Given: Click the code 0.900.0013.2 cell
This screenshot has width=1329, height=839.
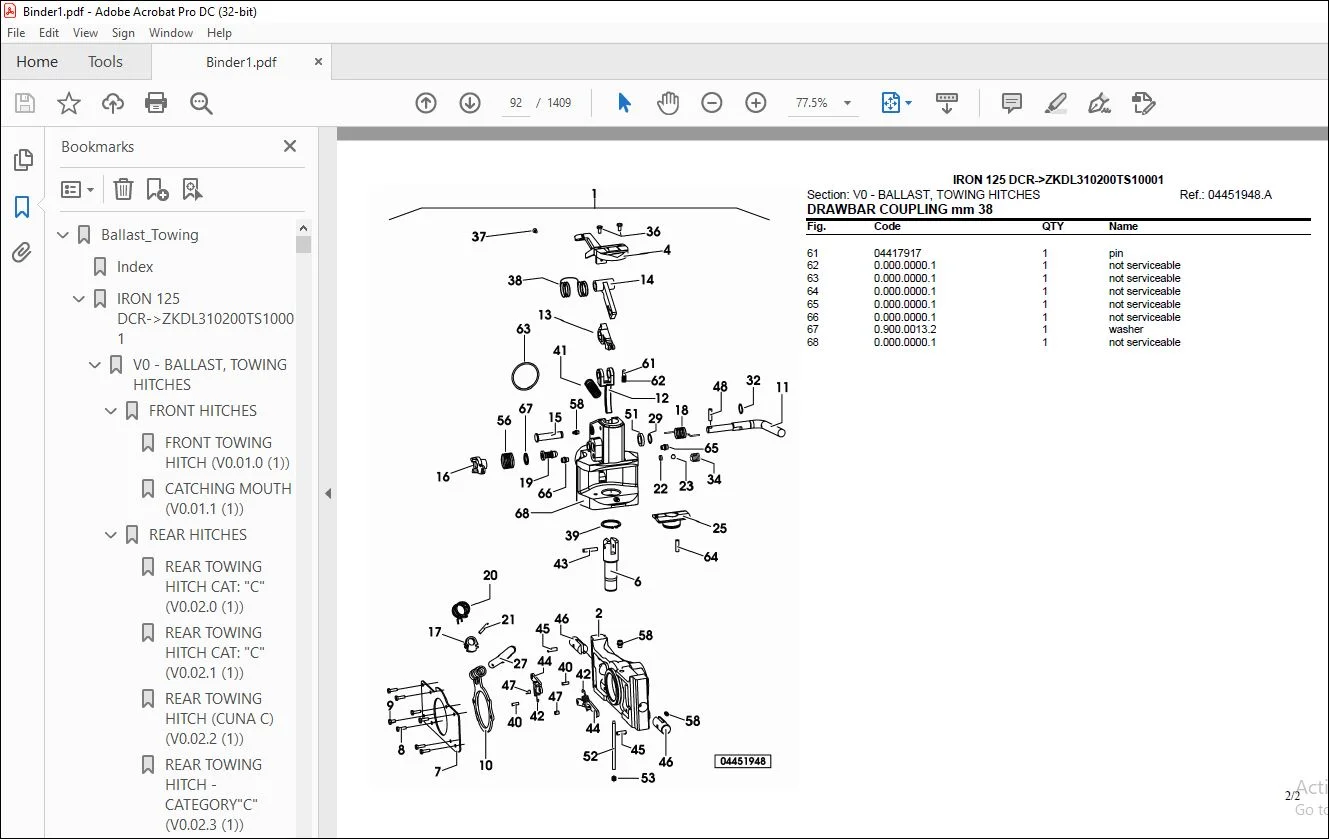Looking at the screenshot, I should pyautogui.click(x=905, y=329).
